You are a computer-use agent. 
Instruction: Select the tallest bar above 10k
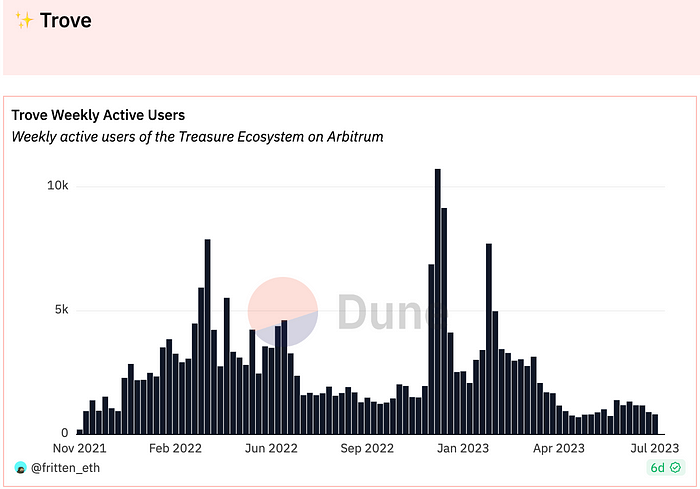pos(438,300)
